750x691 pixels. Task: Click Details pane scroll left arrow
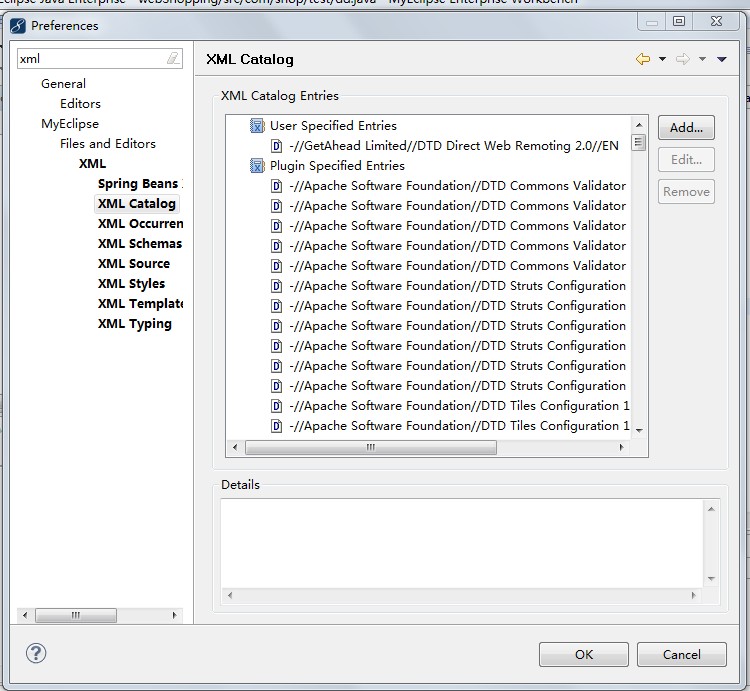pyautogui.click(x=230, y=595)
